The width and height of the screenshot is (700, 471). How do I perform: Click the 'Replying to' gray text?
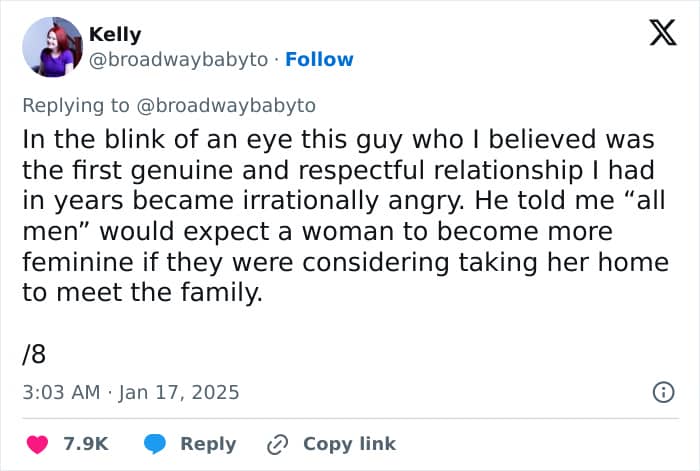click(76, 106)
